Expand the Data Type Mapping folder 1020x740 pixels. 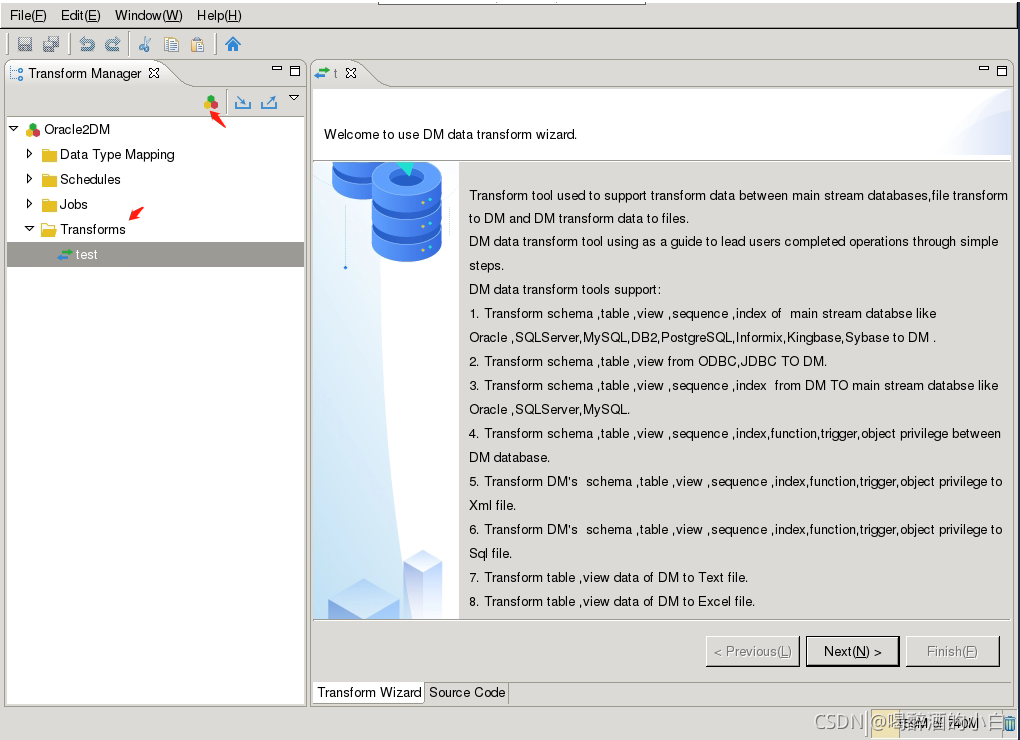(x=29, y=154)
